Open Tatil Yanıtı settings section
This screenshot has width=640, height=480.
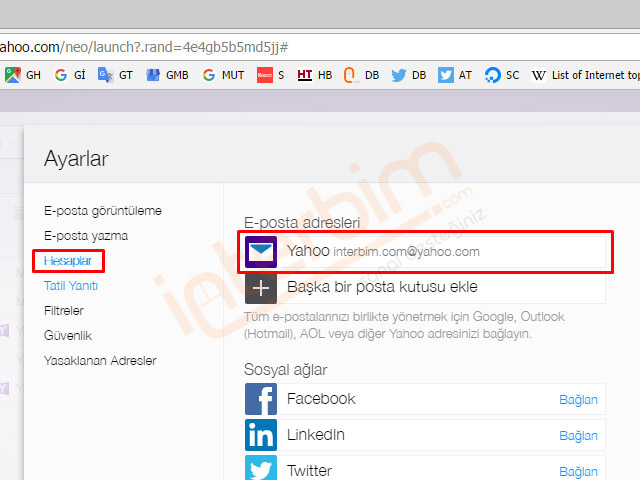tap(71, 286)
